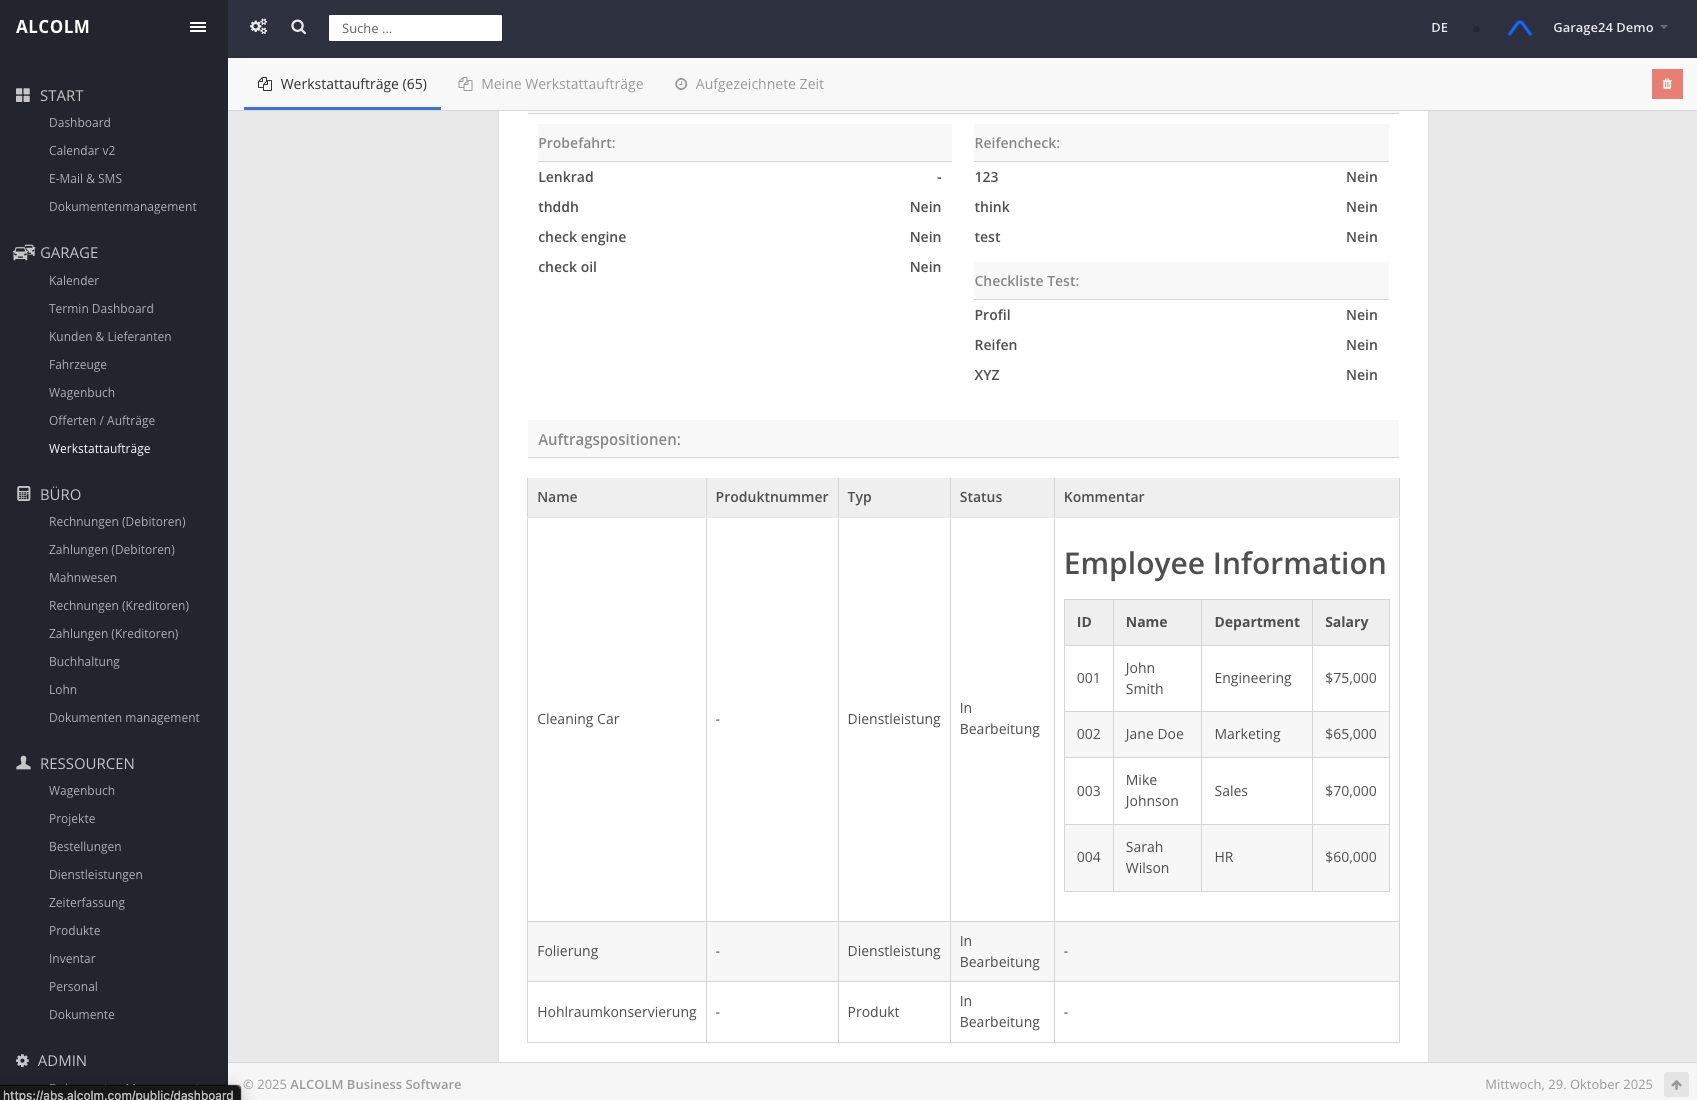
Task: Open Kunden & Lieferanten in sidebar
Action: pyautogui.click(x=110, y=337)
